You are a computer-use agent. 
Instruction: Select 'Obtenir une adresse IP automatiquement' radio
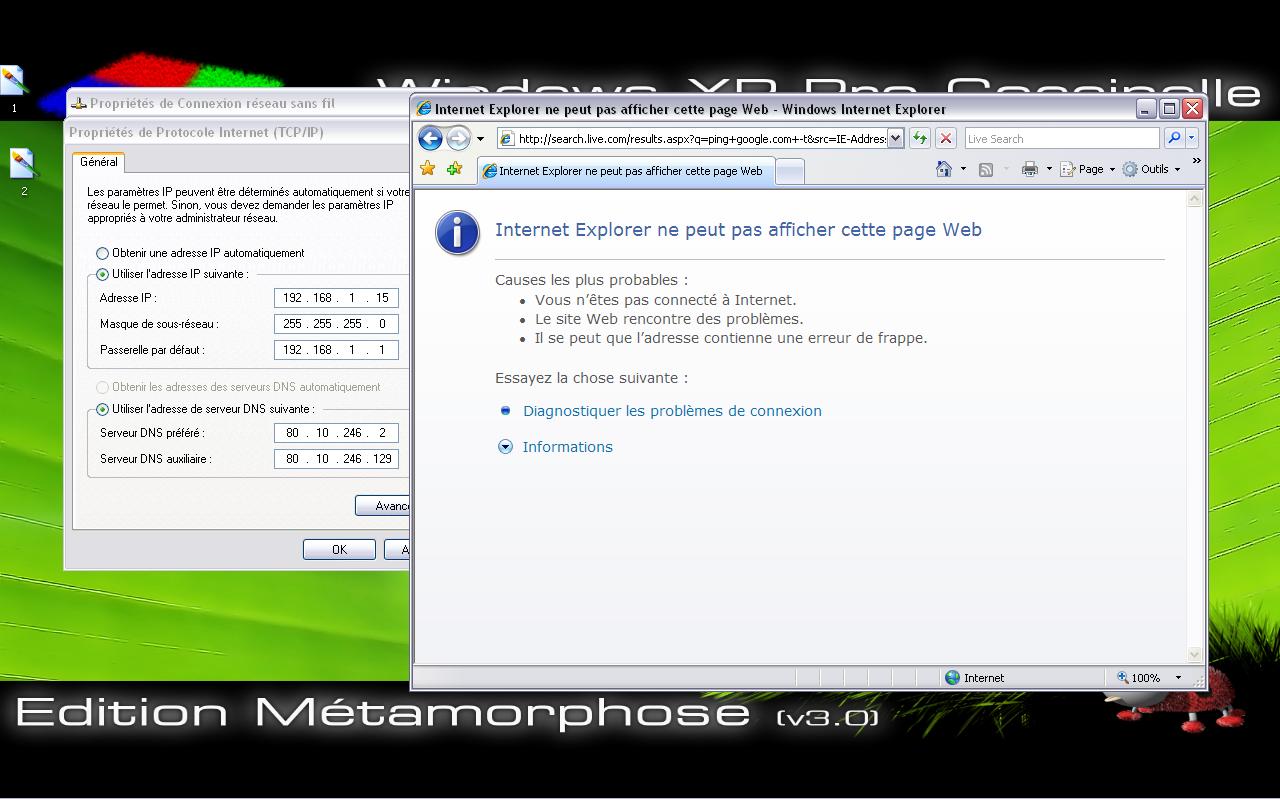[x=102, y=254]
